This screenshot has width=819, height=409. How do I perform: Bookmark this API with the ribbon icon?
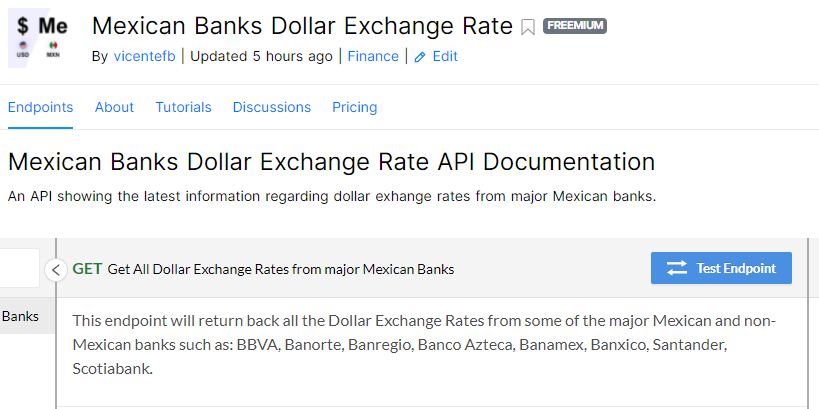(528, 27)
